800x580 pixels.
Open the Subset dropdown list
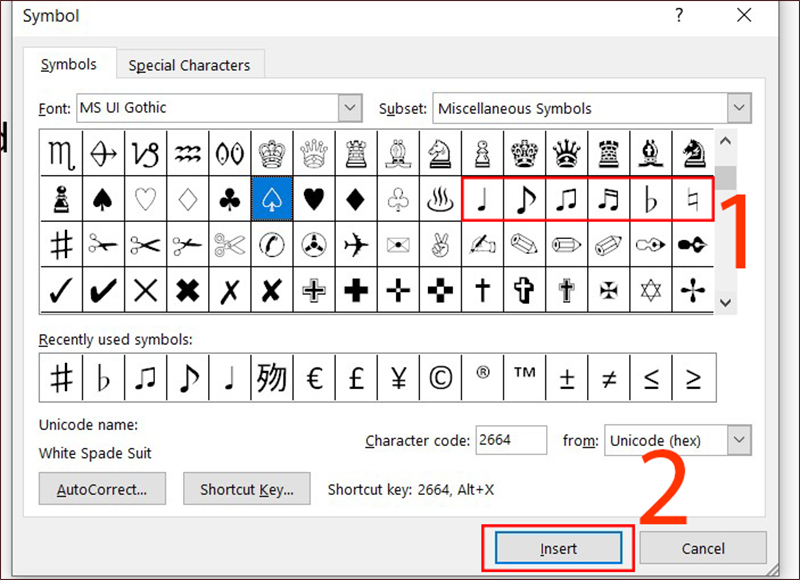pos(739,108)
